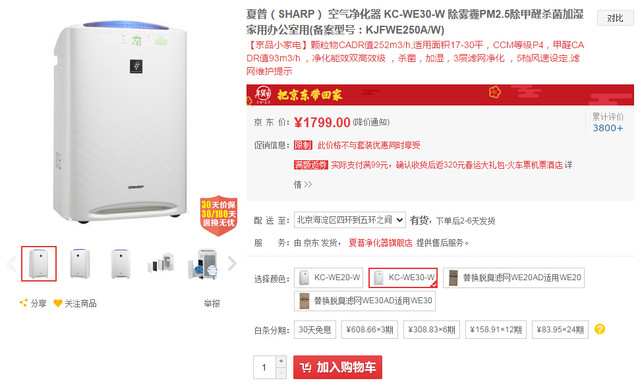Image resolution: width=640 pixels, height=391 pixels.
Task: Click the share icon below thumbnails
Action: tap(24, 303)
